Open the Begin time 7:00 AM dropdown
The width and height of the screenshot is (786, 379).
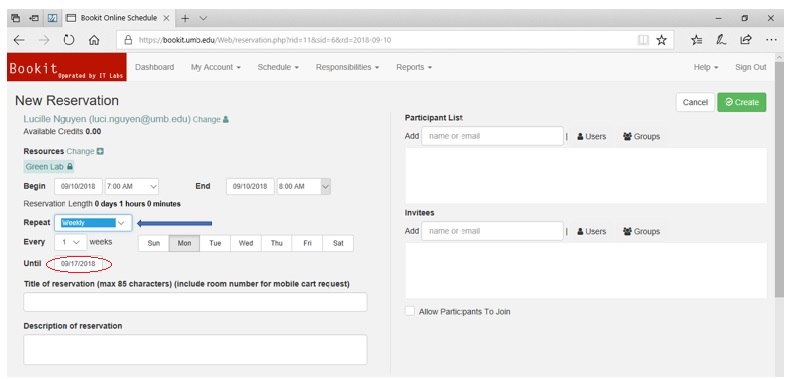pyautogui.click(x=132, y=186)
